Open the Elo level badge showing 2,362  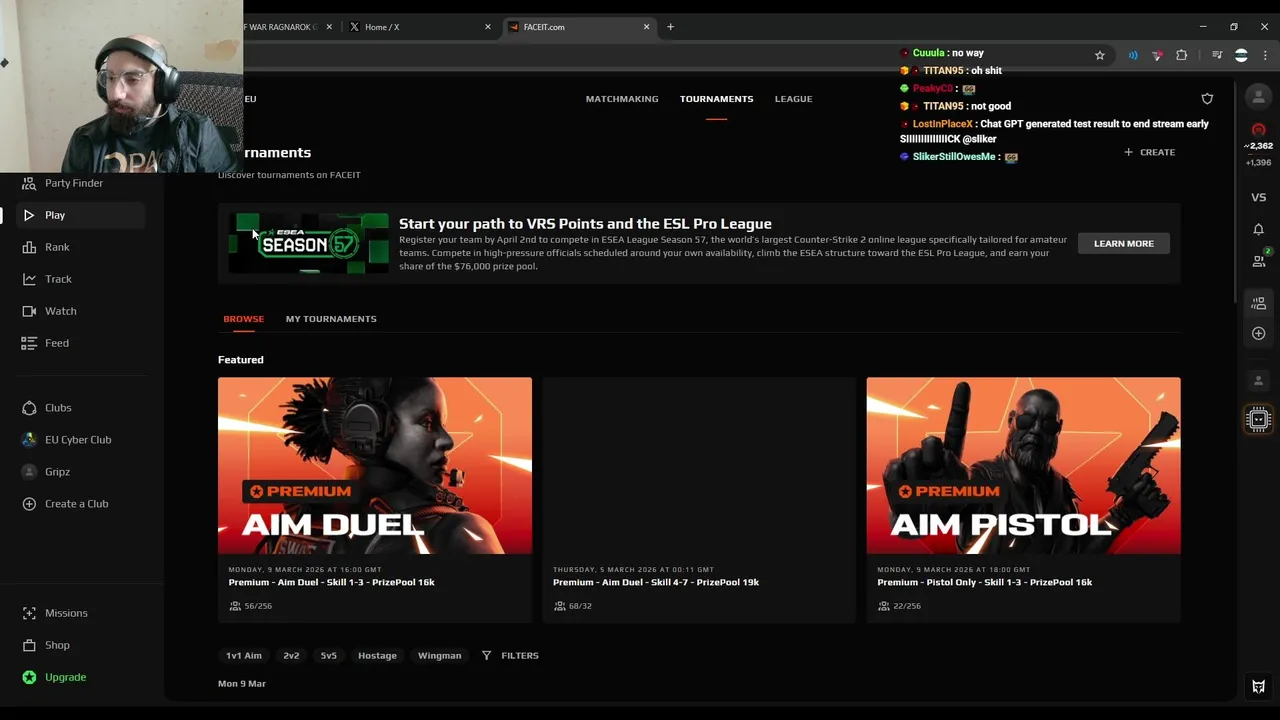coord(1258,138)
